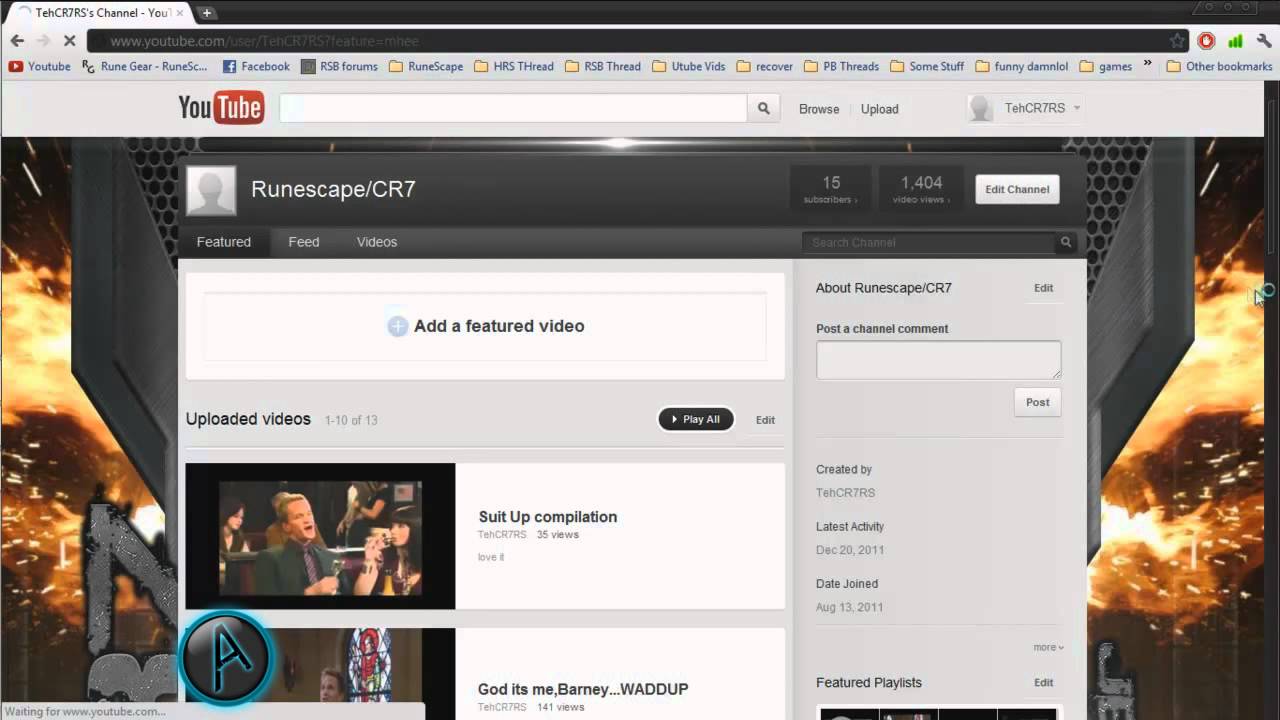
Task: Stop loading the page with the X button
Action: pyautogui.click(x=70, y=41)
